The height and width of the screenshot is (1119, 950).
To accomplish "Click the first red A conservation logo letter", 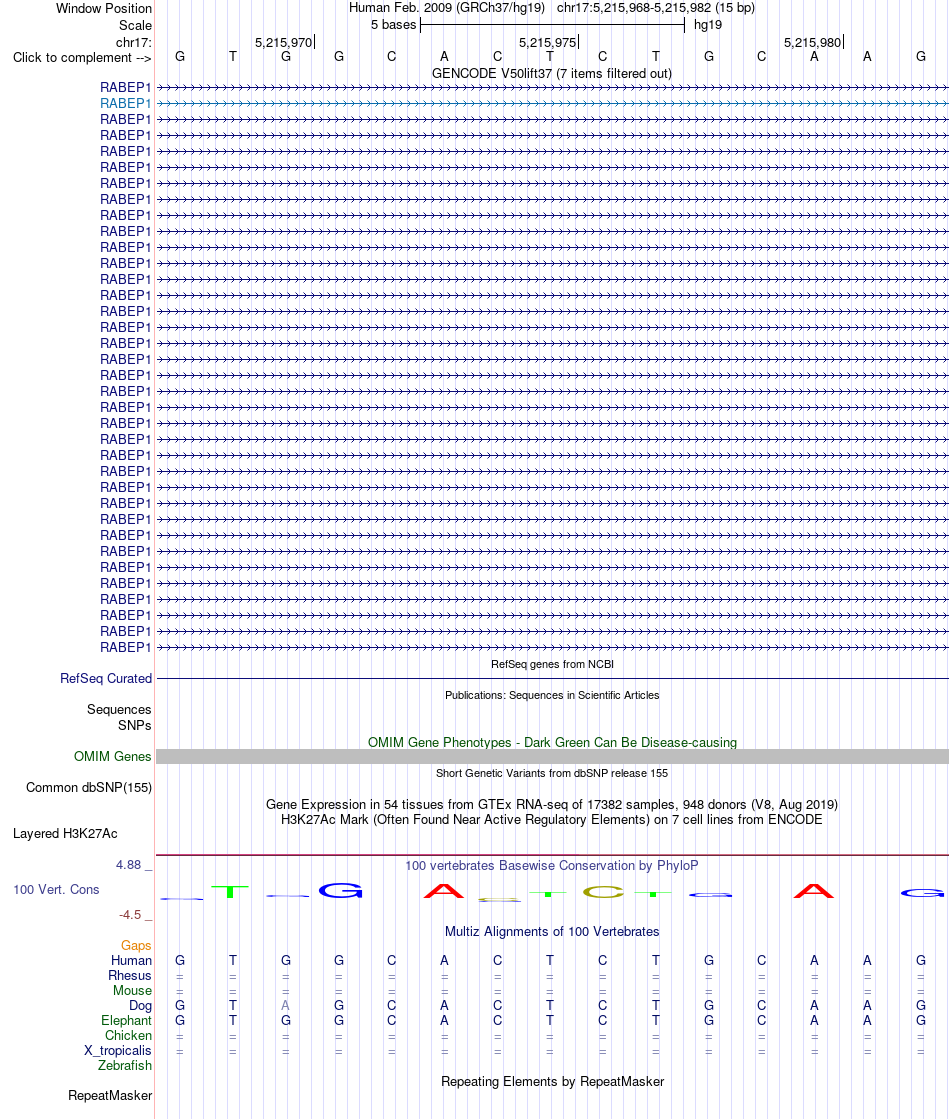I will pos(443,891).
